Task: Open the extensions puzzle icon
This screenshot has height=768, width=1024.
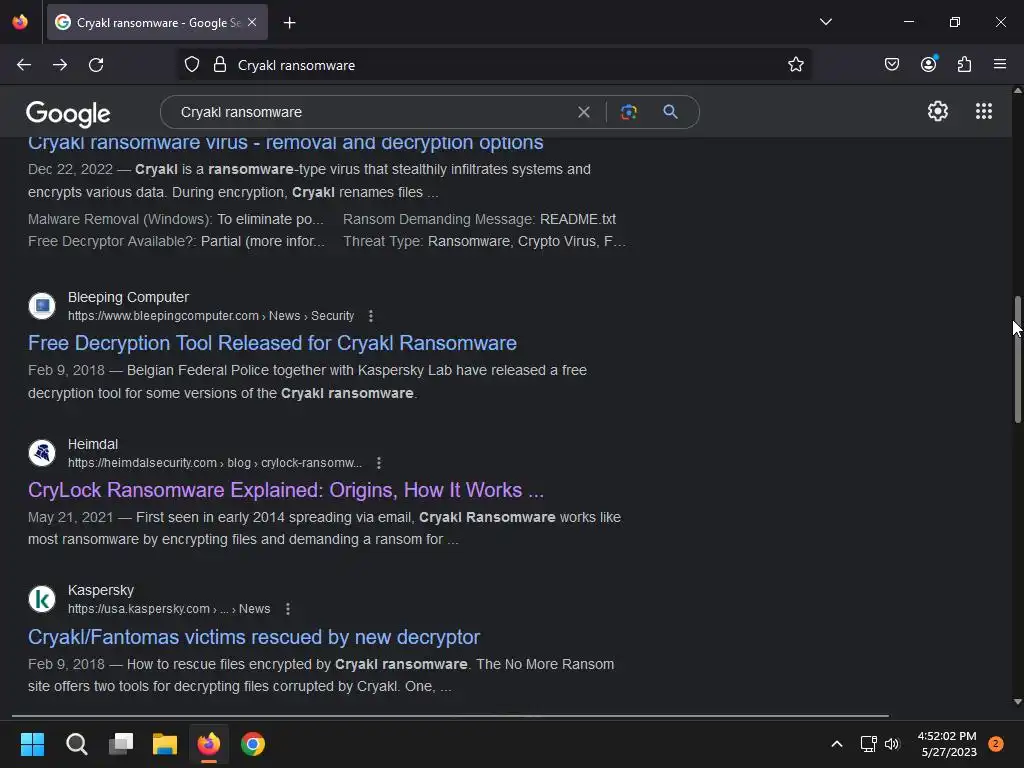Action: point(964,64)
